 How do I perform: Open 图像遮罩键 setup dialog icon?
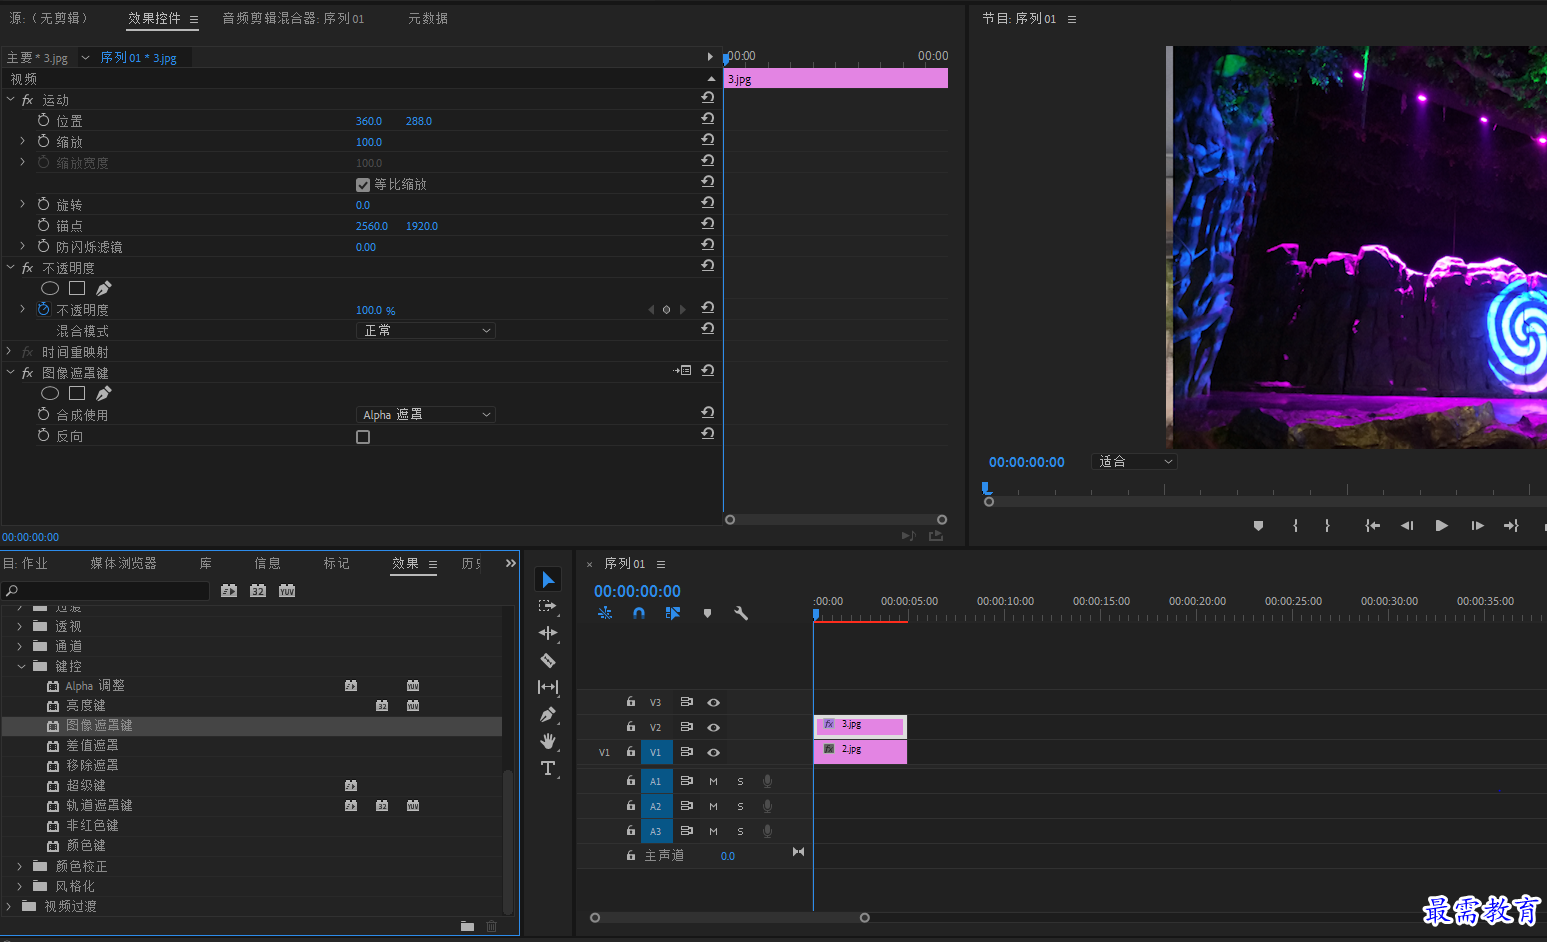684,370
